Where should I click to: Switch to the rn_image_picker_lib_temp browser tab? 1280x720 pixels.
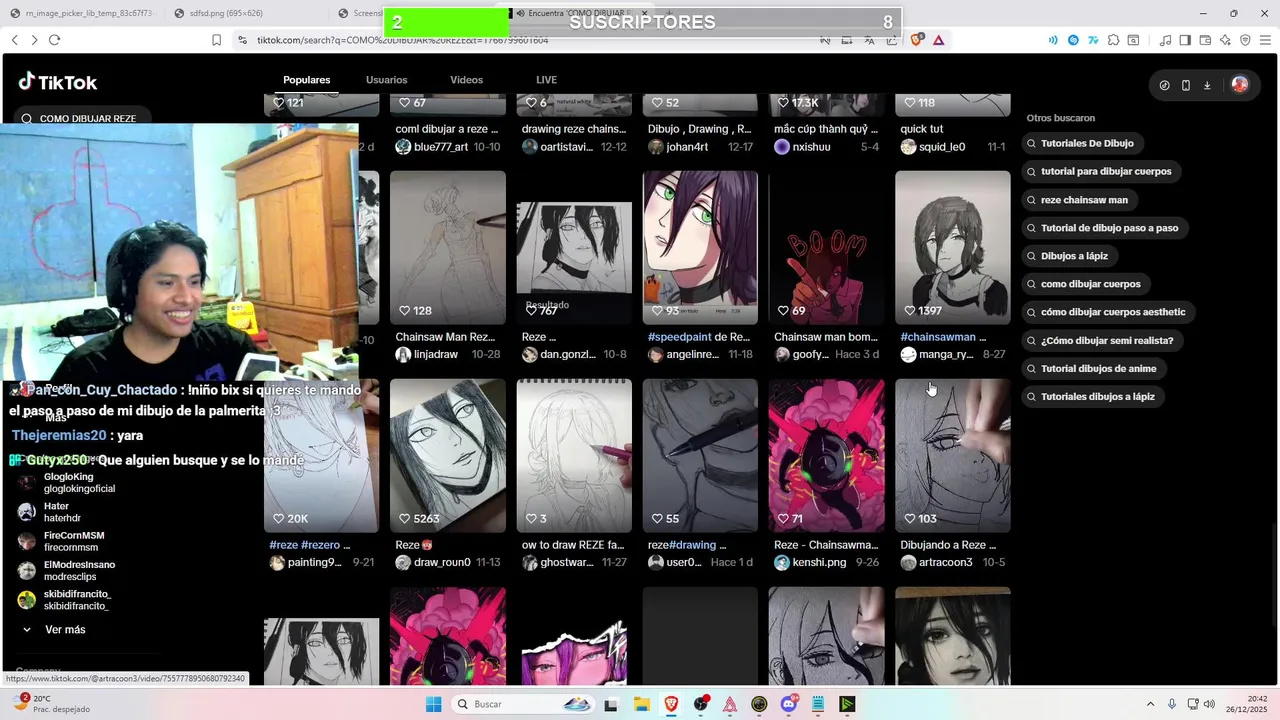point(82,13)
